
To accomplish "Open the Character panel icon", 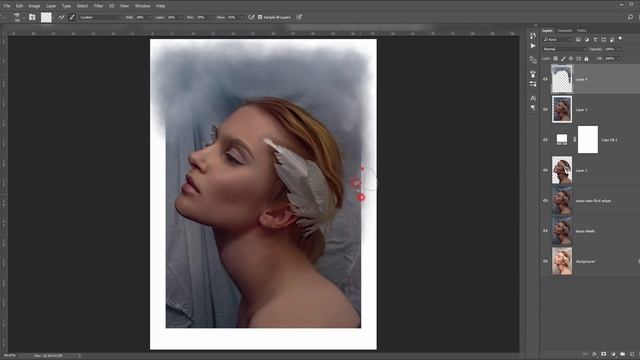I will [533, 98].
